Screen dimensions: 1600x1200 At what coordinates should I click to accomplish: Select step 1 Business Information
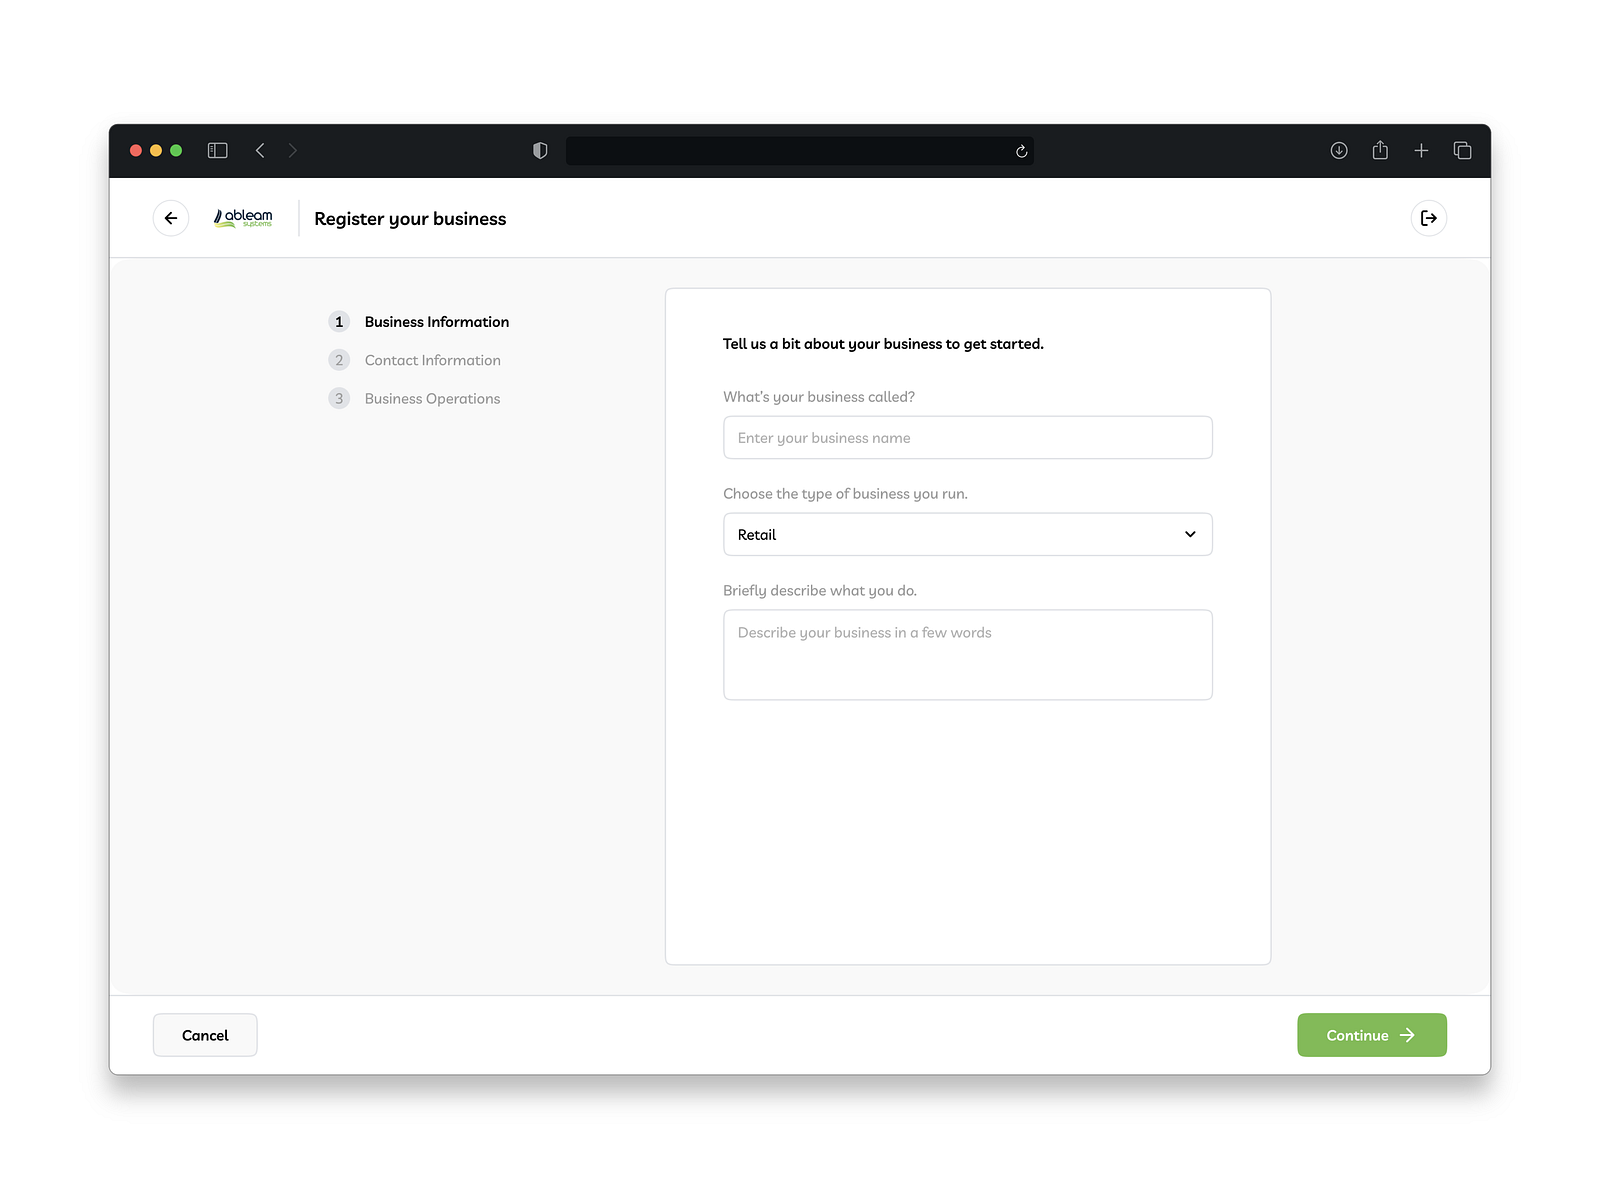(435, 321)
